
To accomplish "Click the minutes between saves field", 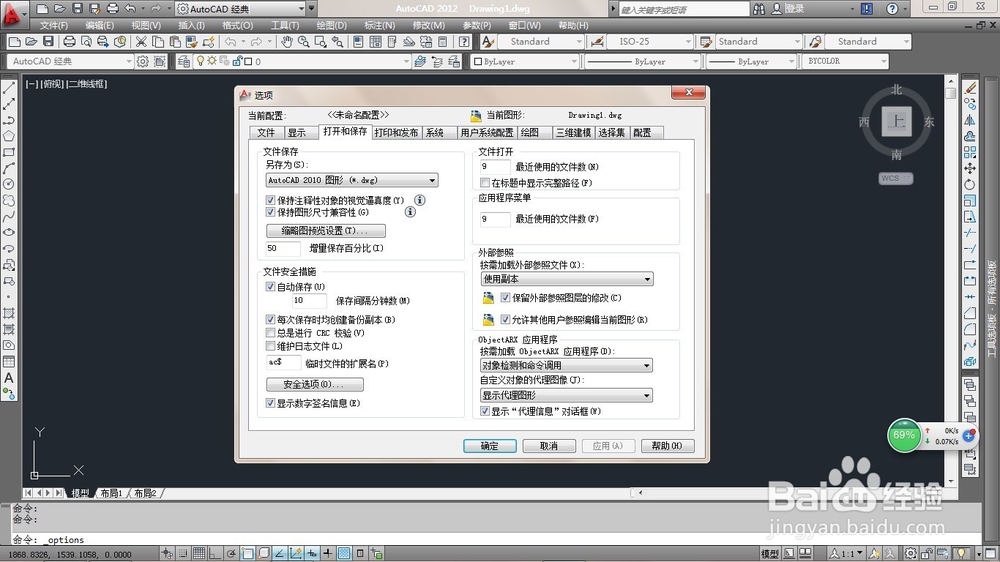I will click(309, 300).
